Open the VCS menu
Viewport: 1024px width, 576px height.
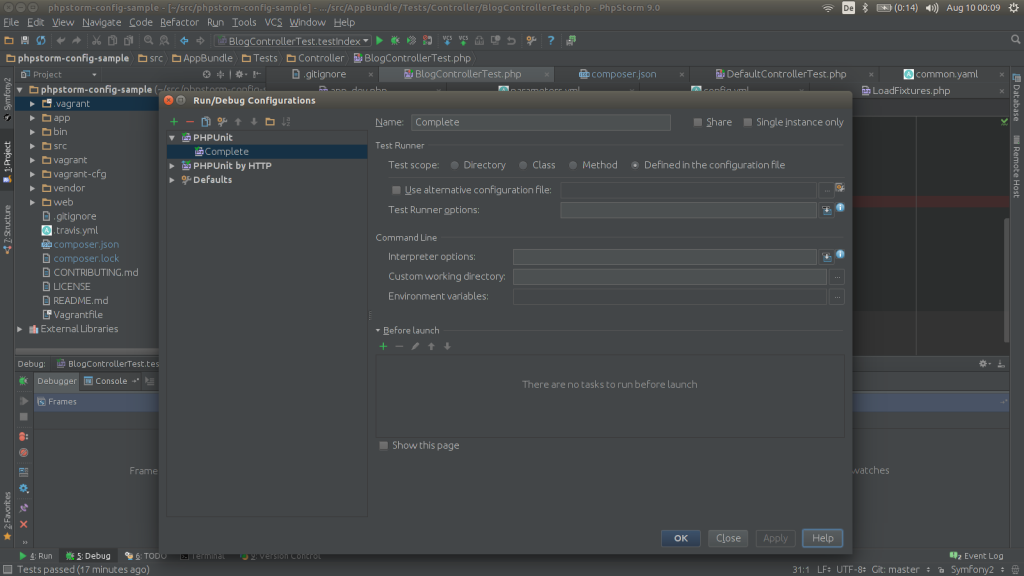click(273, 22)
